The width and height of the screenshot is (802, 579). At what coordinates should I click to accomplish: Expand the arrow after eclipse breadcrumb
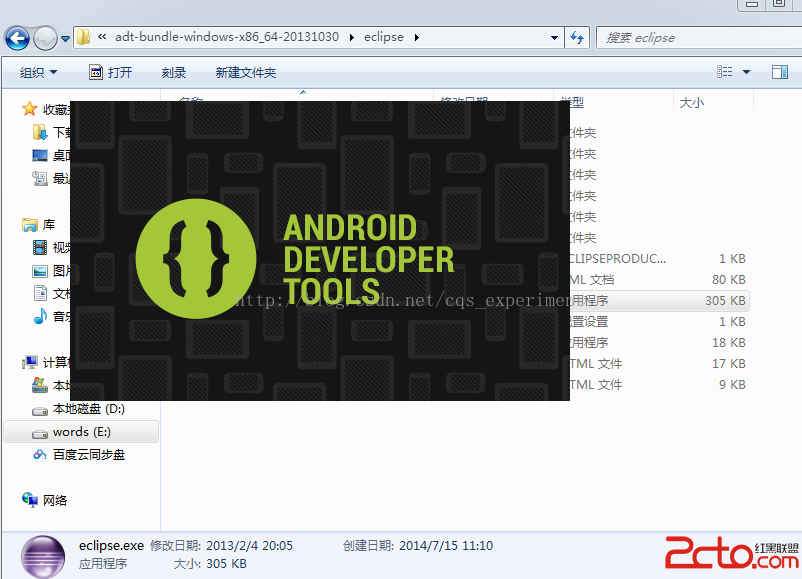(x=416, y=37)
